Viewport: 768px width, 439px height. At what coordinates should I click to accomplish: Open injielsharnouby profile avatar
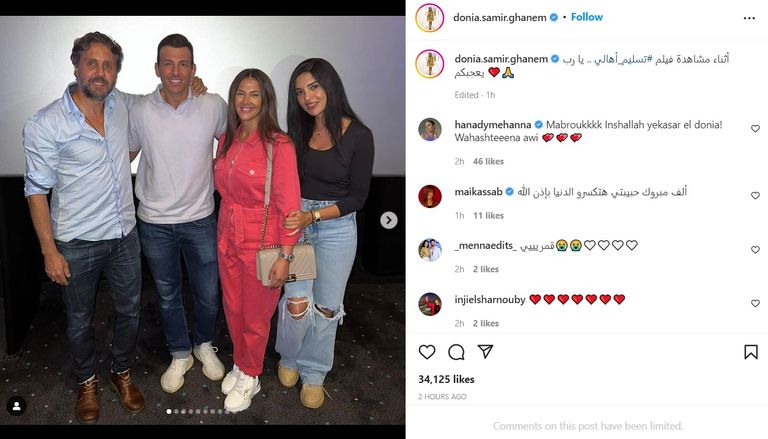pyautogui.click(x=430, y=304)
